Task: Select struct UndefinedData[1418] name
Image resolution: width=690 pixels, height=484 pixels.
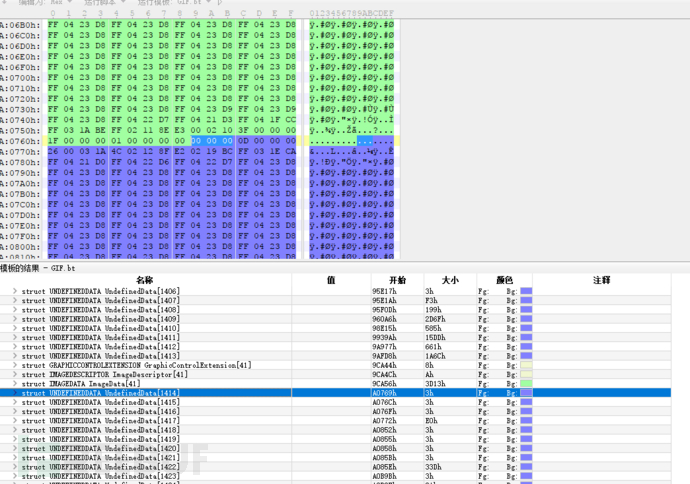Action: pos(101,429)
